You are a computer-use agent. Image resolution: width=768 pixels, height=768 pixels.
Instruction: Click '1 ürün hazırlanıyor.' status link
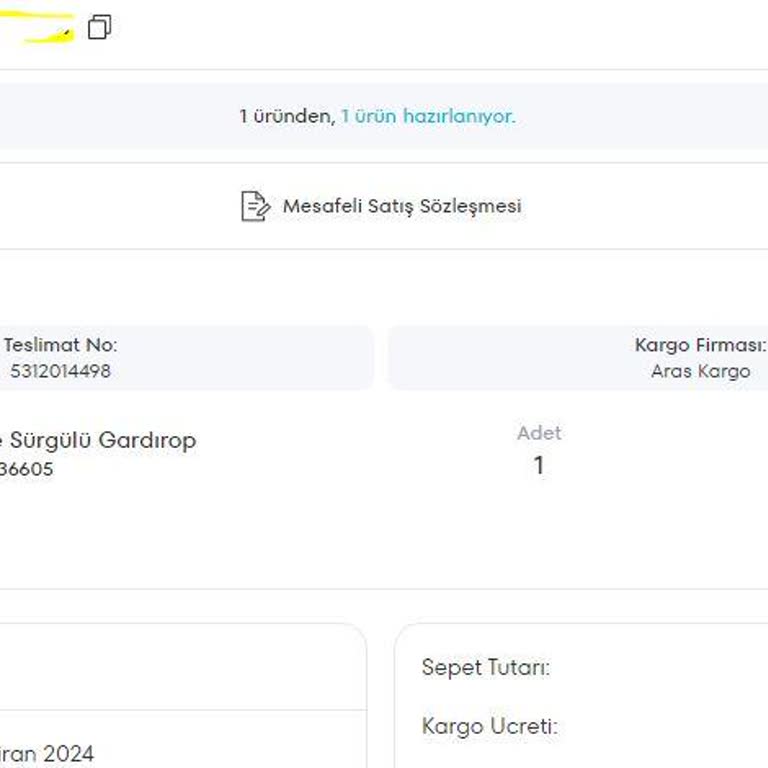point(428,116)
